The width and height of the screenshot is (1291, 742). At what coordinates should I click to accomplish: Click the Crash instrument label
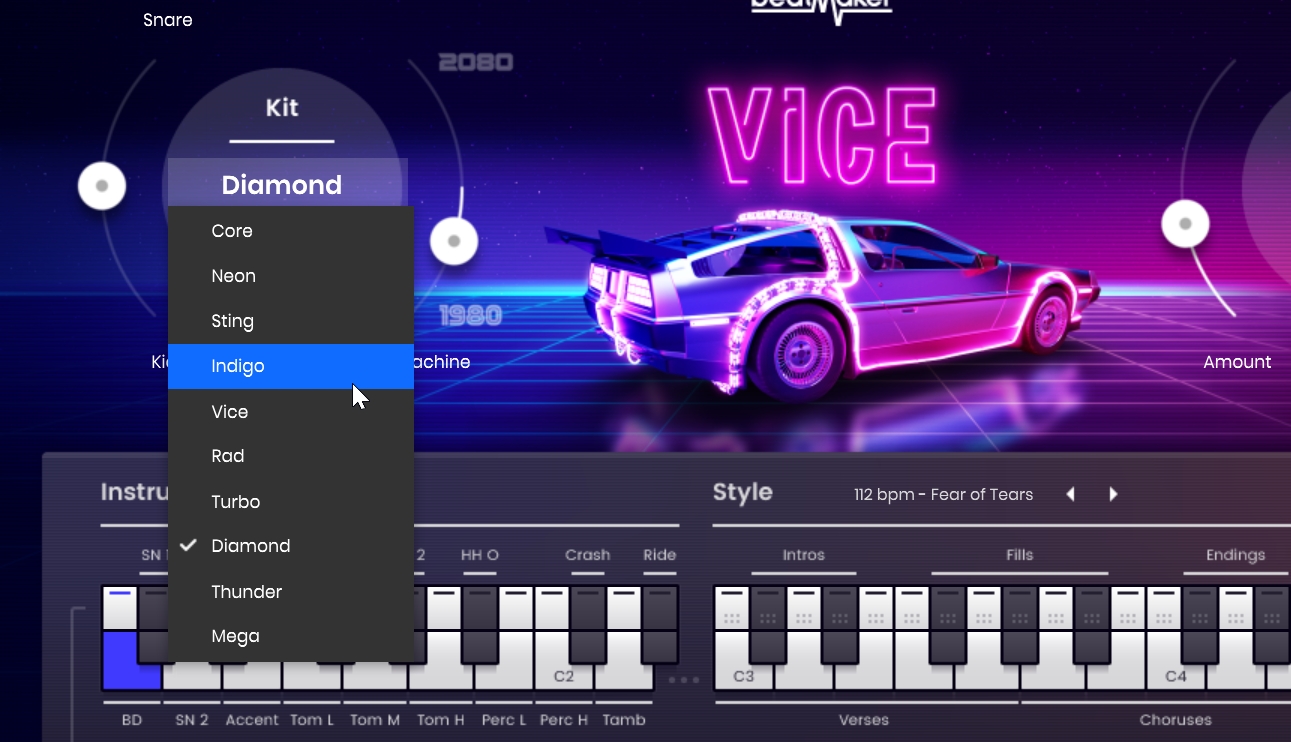pos(587,555)
